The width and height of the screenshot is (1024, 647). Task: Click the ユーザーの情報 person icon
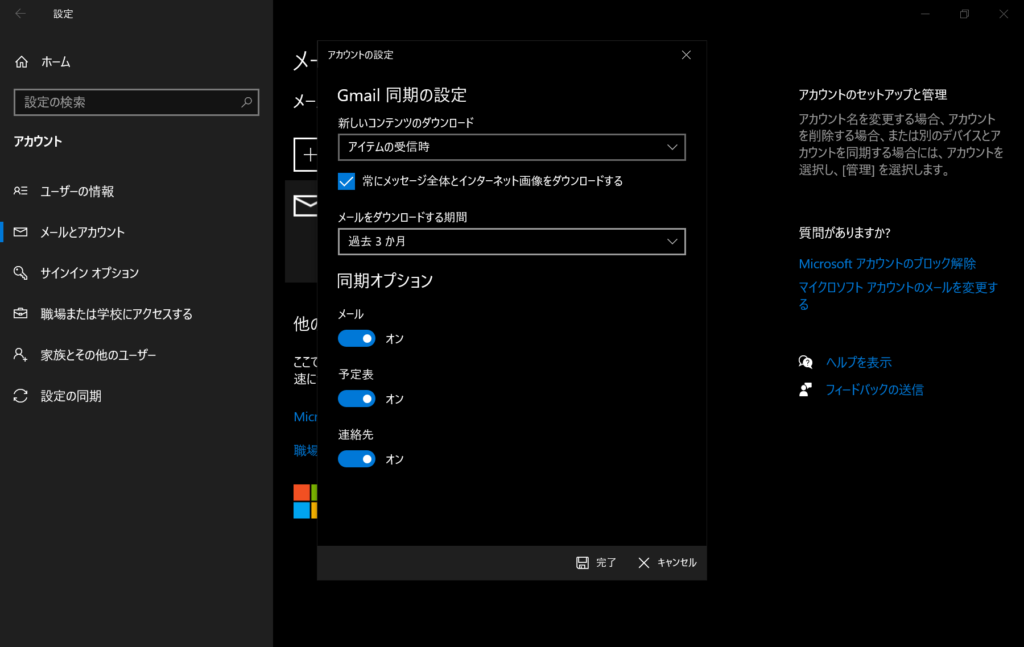[x=21, y=191]
